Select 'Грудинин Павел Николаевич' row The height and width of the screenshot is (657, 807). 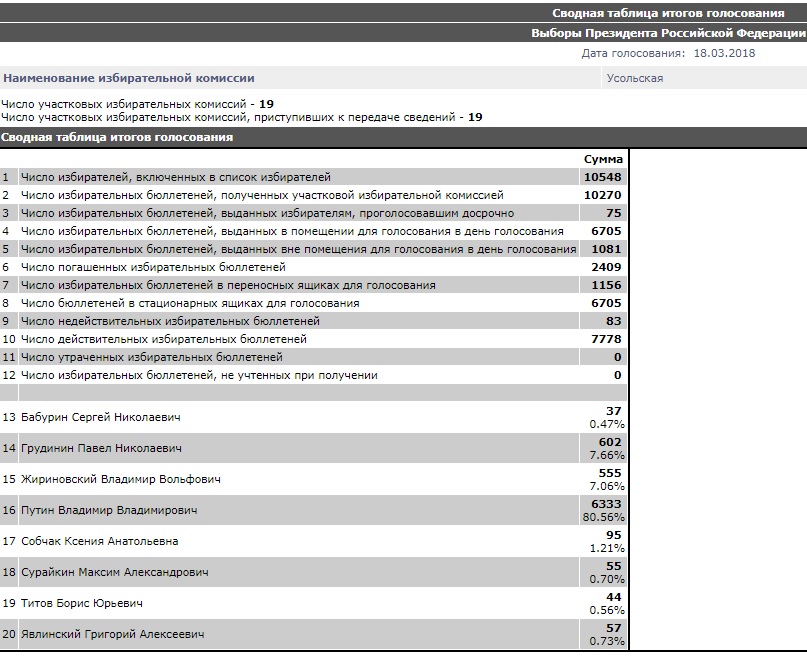[x=101, y=448]
